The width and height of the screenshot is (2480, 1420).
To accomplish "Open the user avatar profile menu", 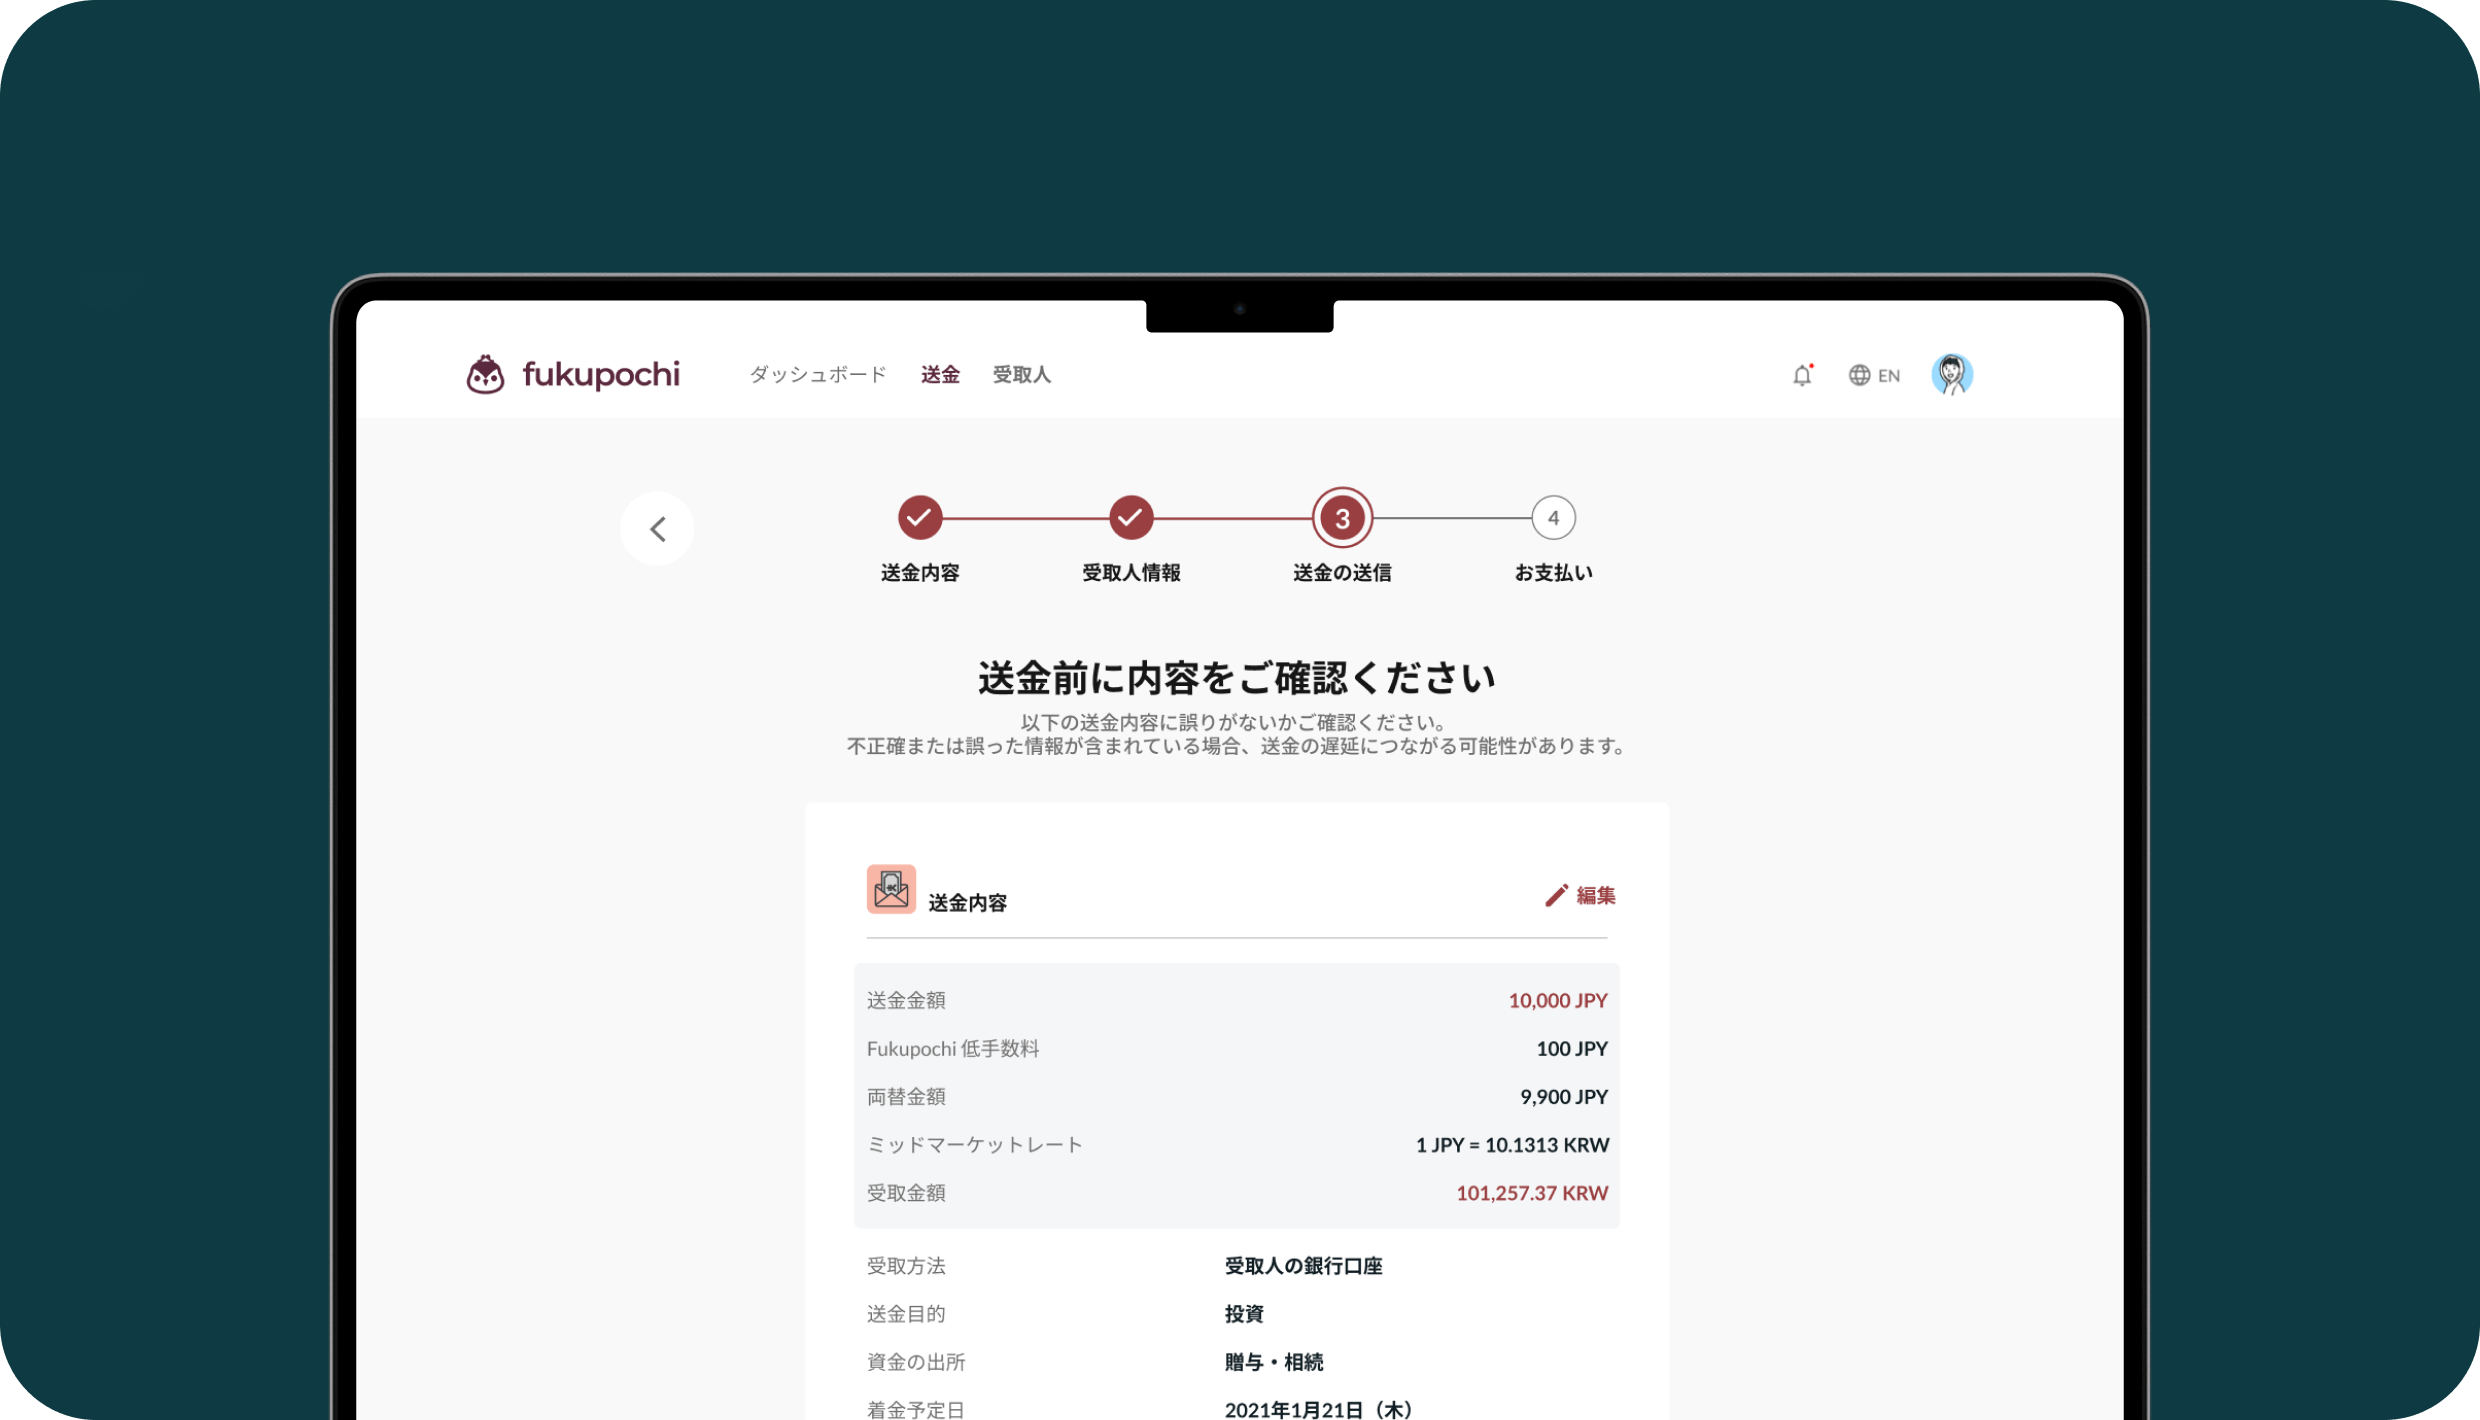I will pos(1951,375).
